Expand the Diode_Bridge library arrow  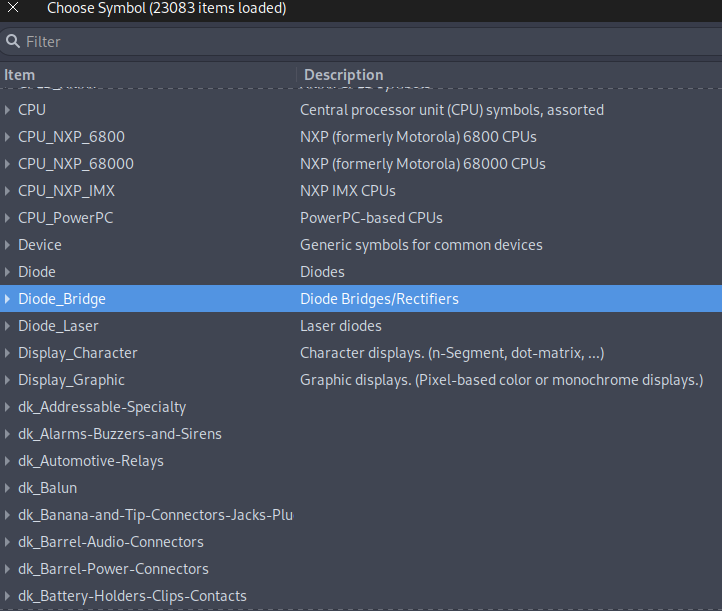(x=7, y=299)
